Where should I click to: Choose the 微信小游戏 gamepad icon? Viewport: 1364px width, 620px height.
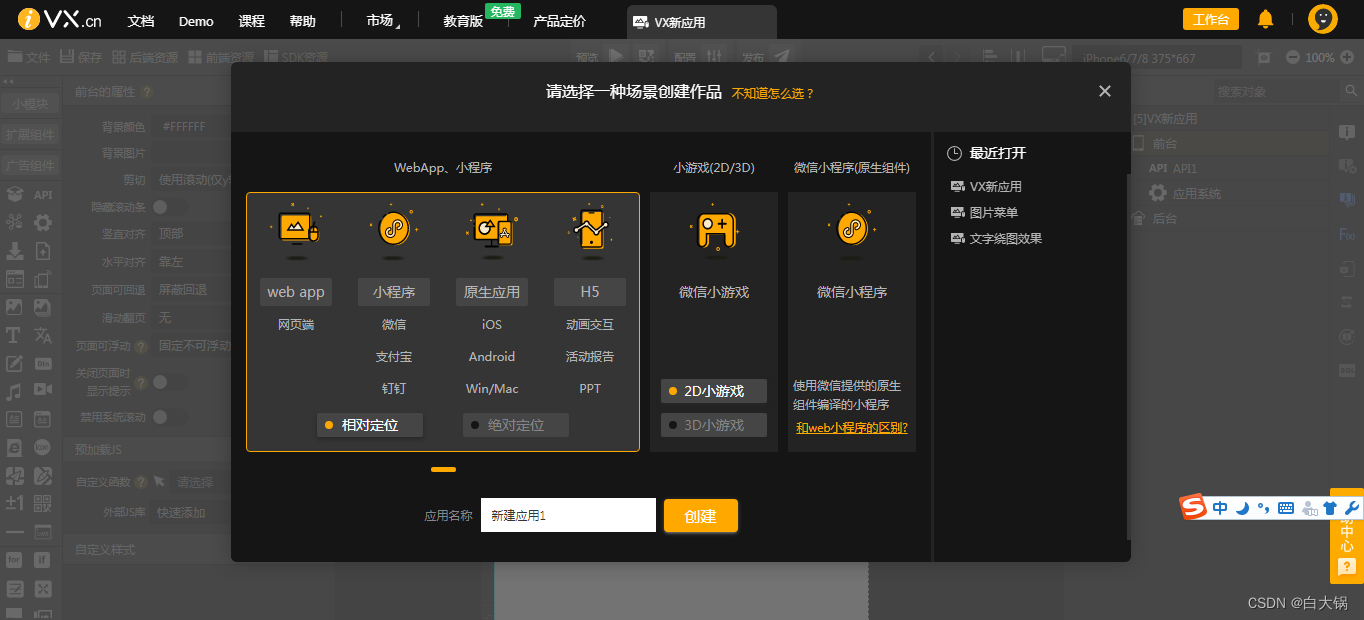(714, 231)
